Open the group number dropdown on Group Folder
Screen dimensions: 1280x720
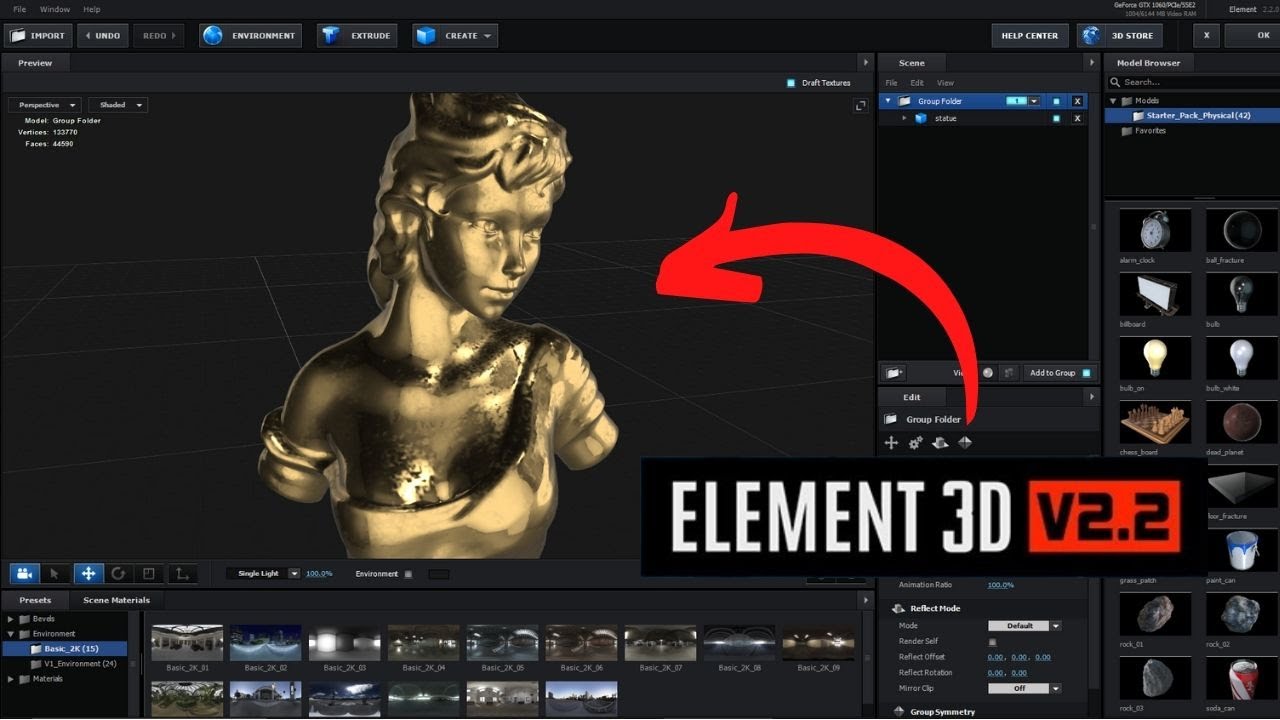(1035, 101)
